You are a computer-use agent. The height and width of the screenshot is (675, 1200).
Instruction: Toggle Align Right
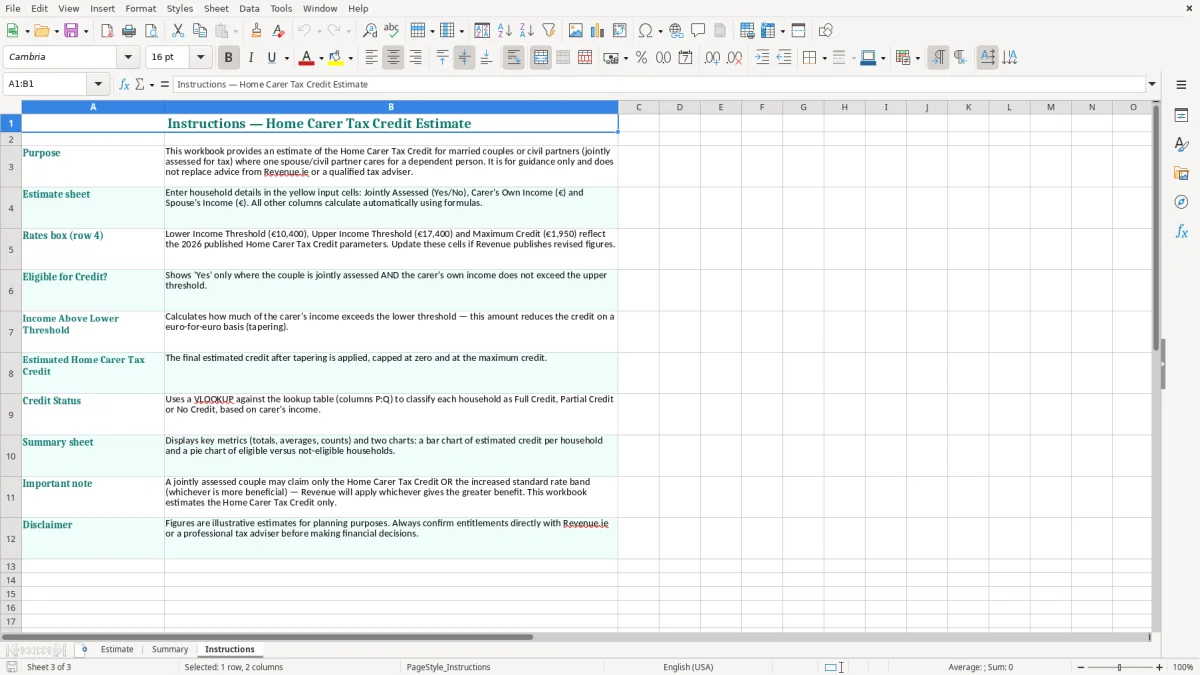415,58
